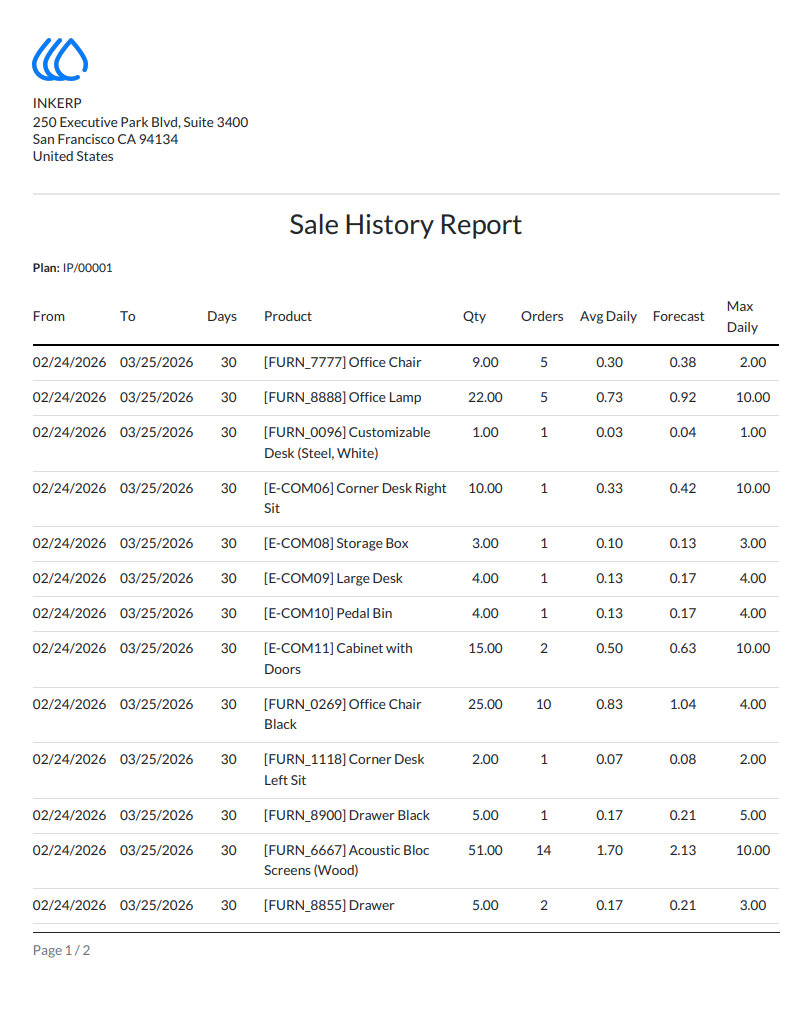The image size is (811, 1016).
Task: Click the Avg Daily column header
Action: click(608, 316)
